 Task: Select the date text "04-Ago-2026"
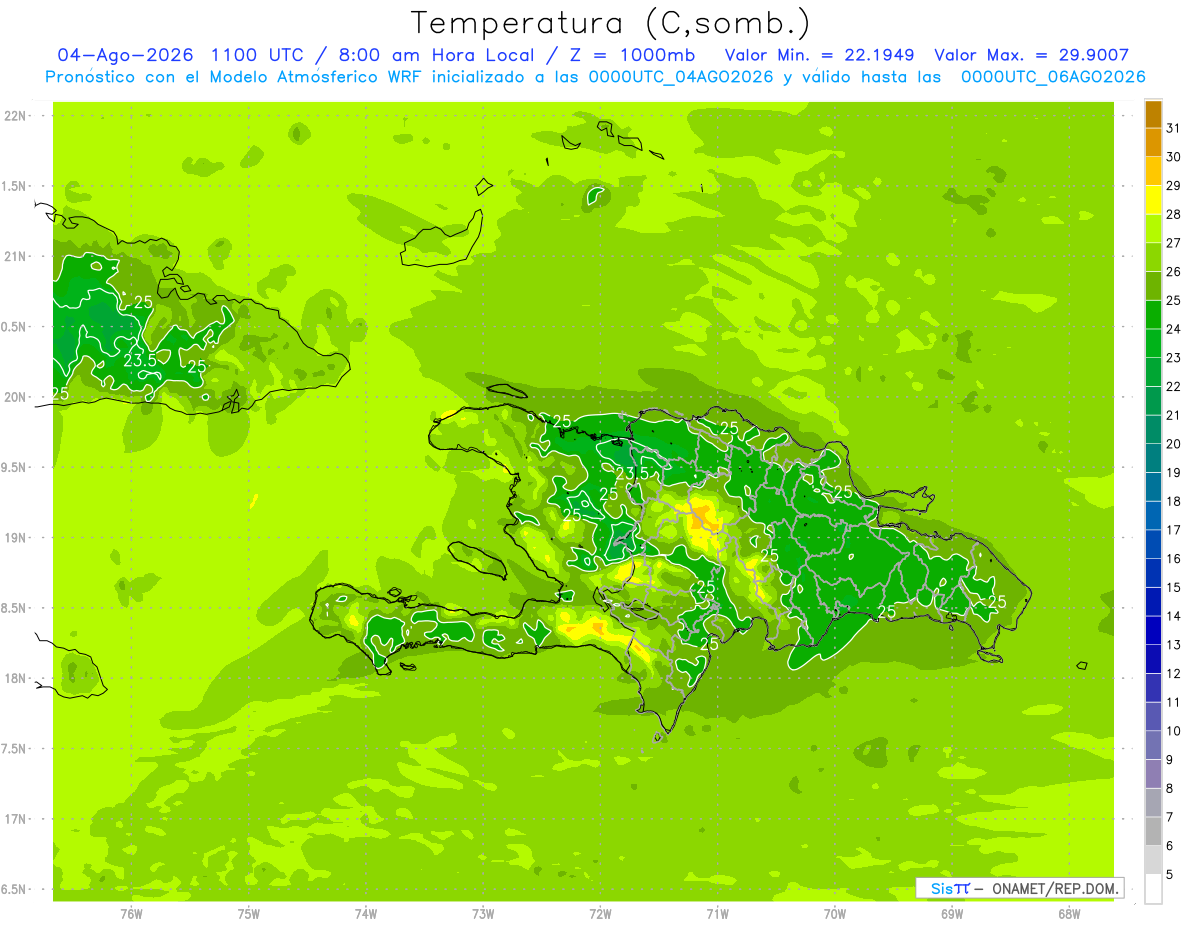125,55
